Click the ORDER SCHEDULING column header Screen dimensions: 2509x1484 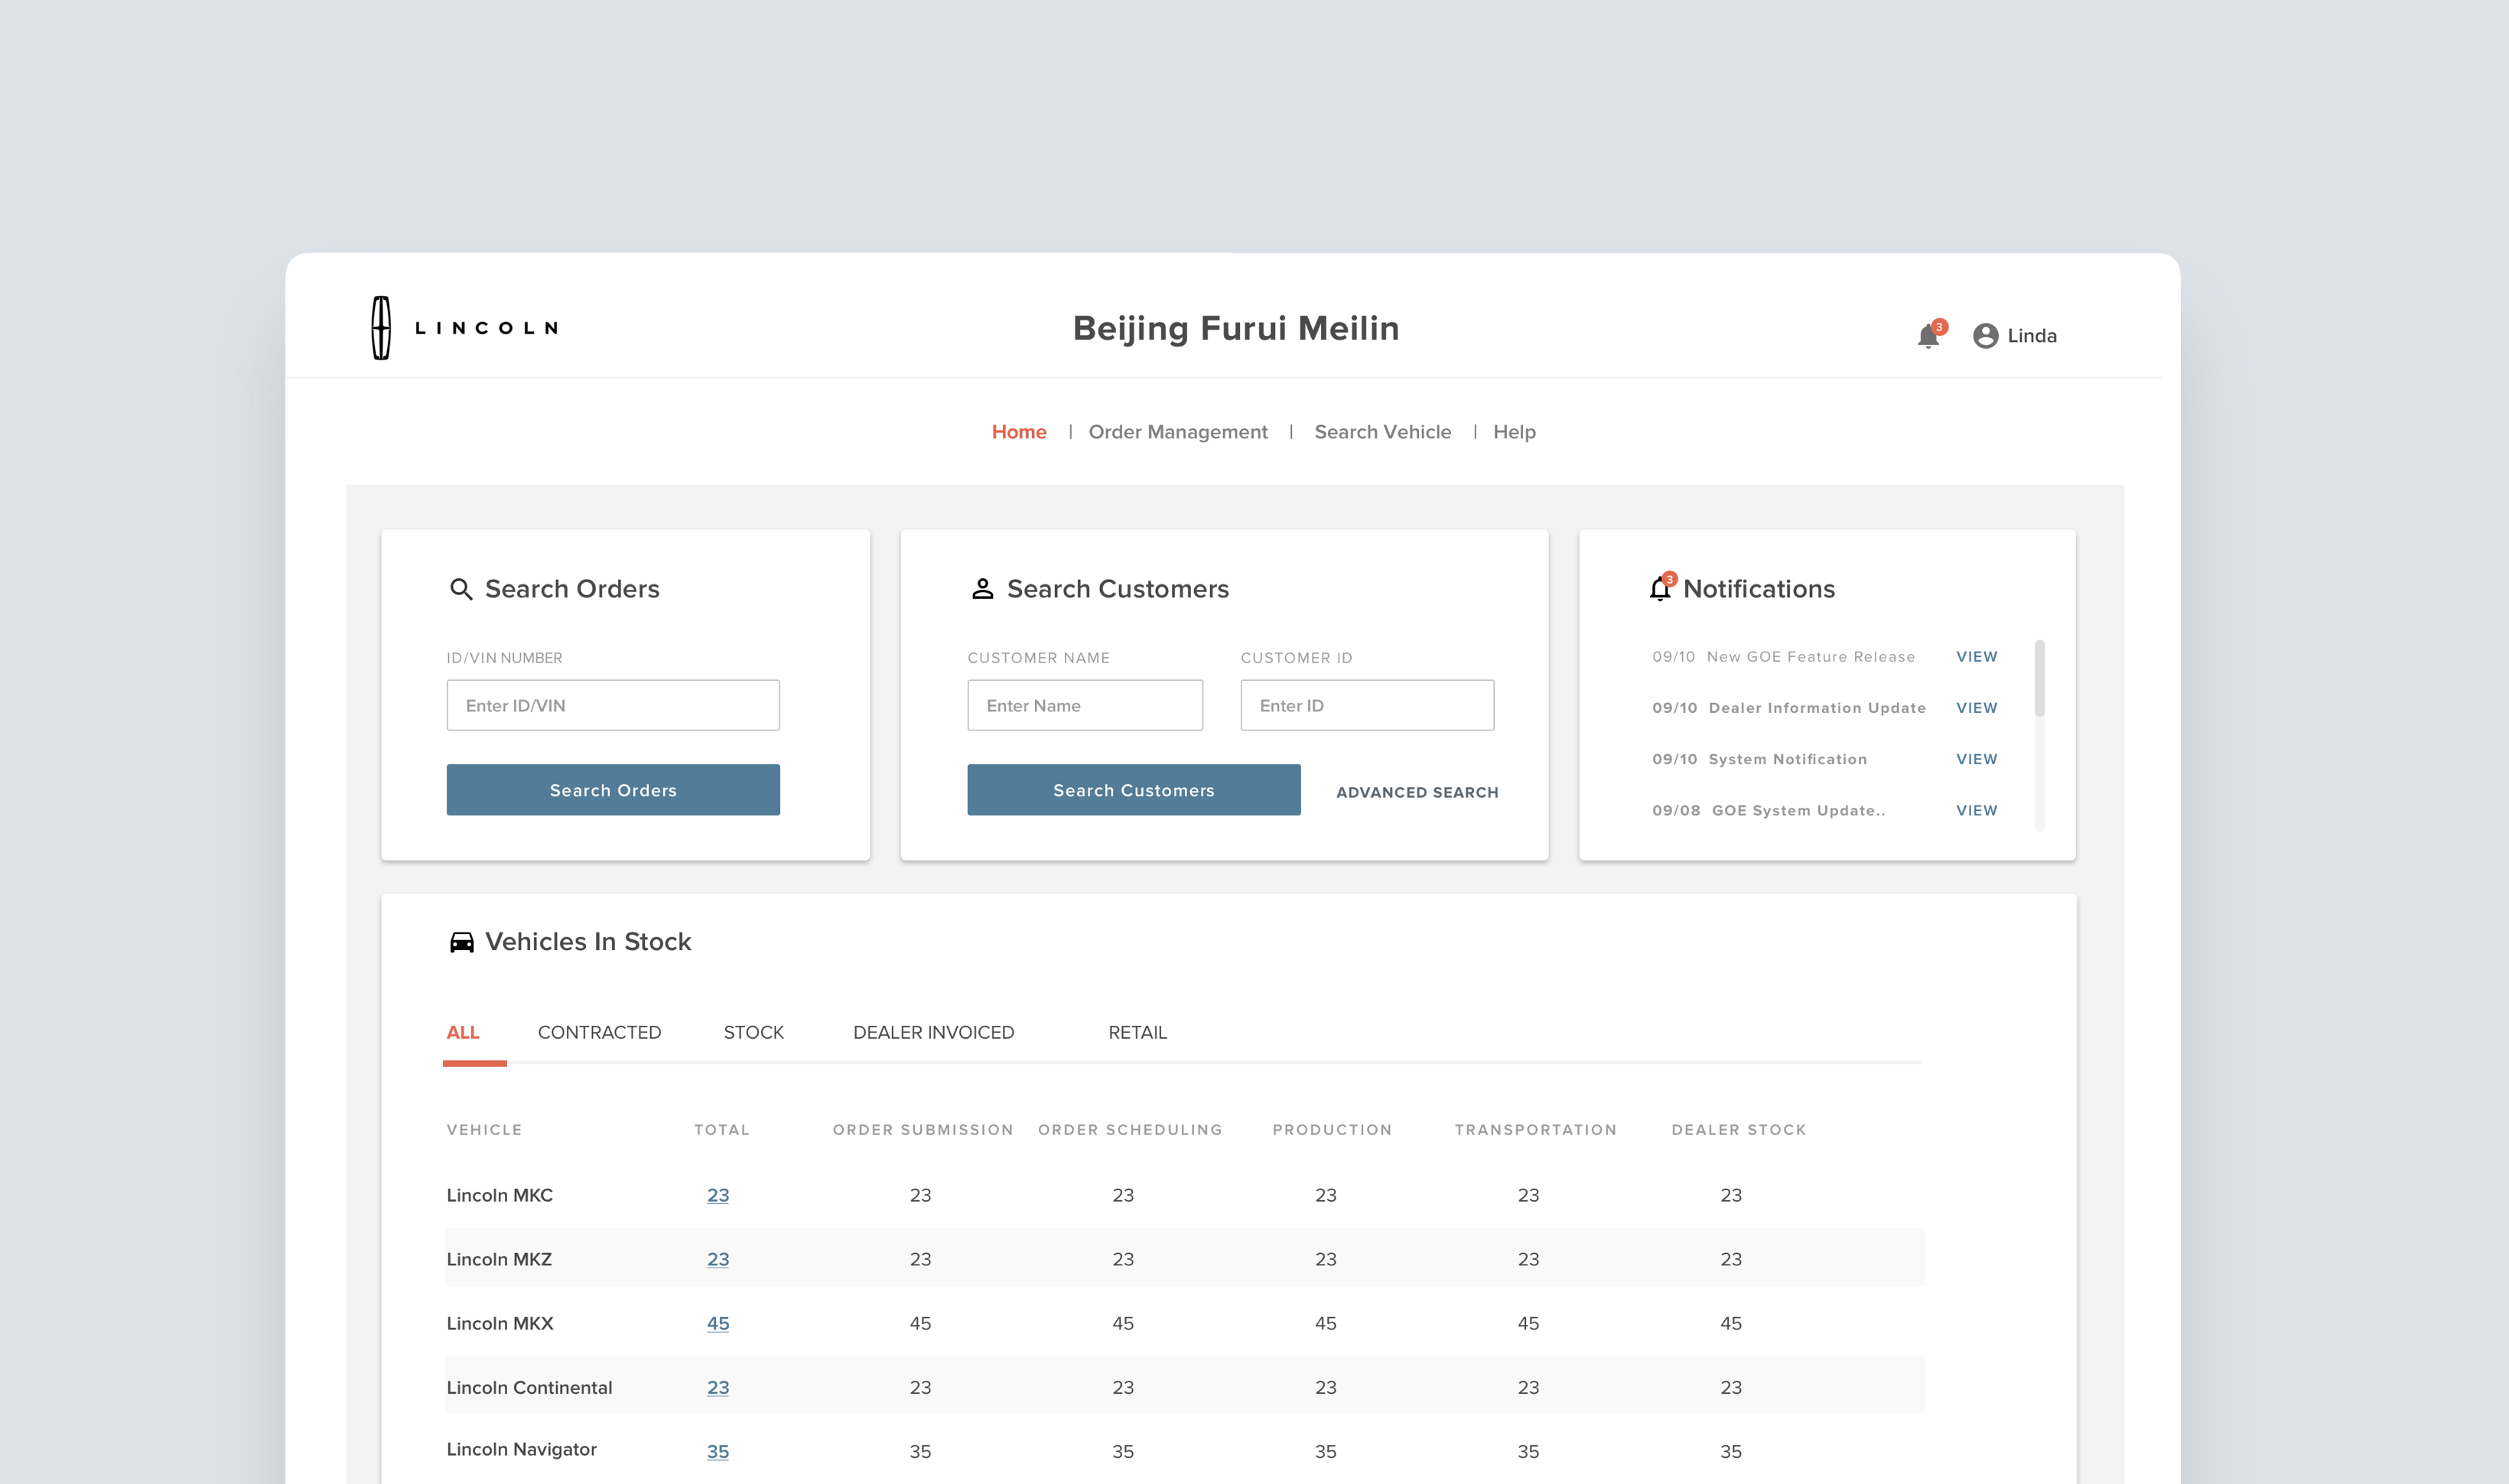click(x=1130, y=1130)
